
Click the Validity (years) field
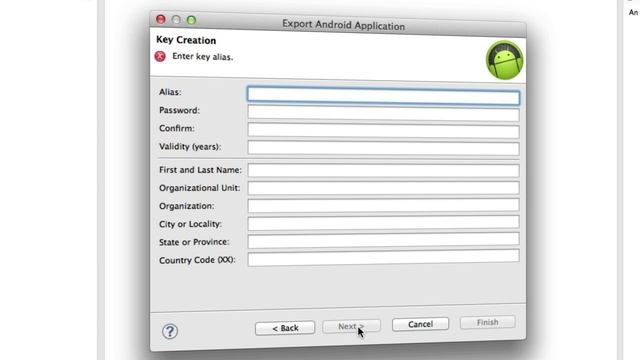pyautogui.click(x=383, y=148)
